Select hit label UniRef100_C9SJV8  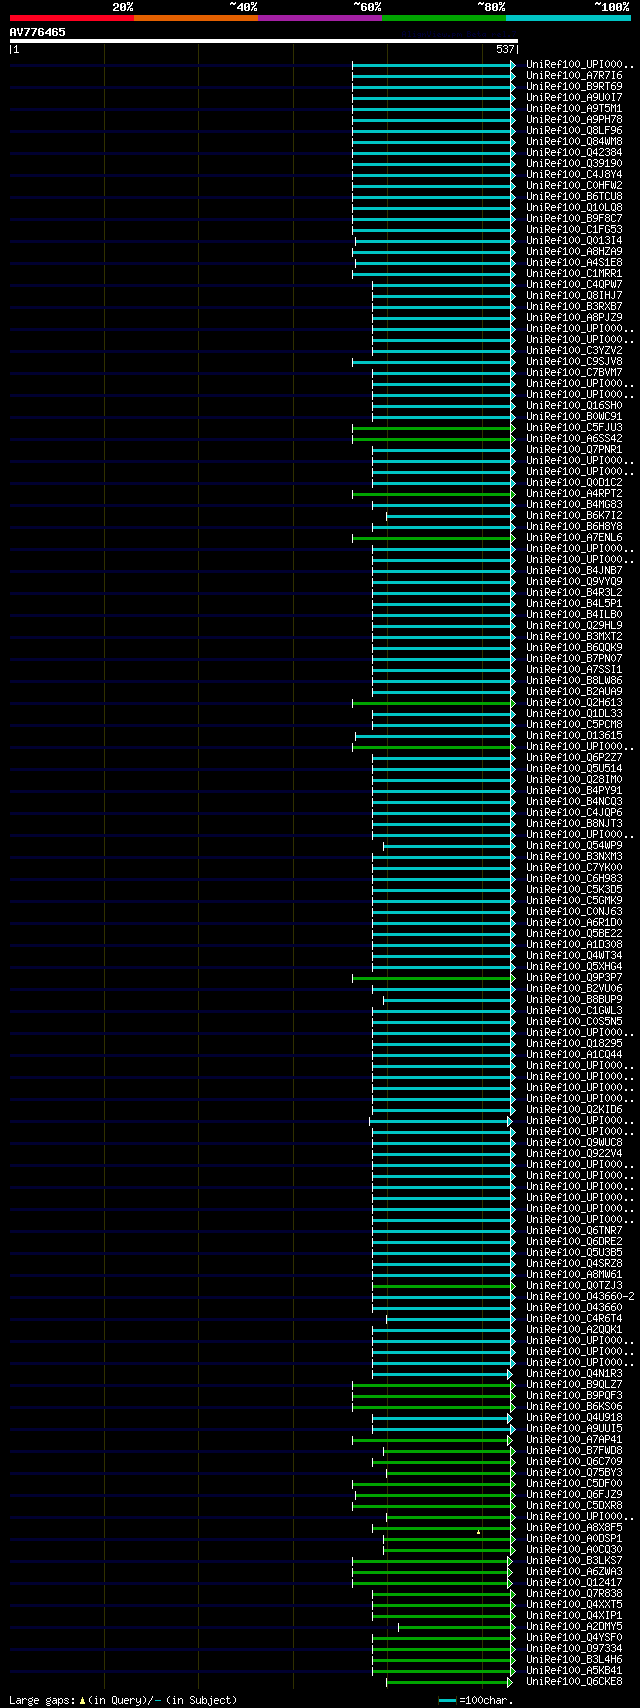click(574, 361)
